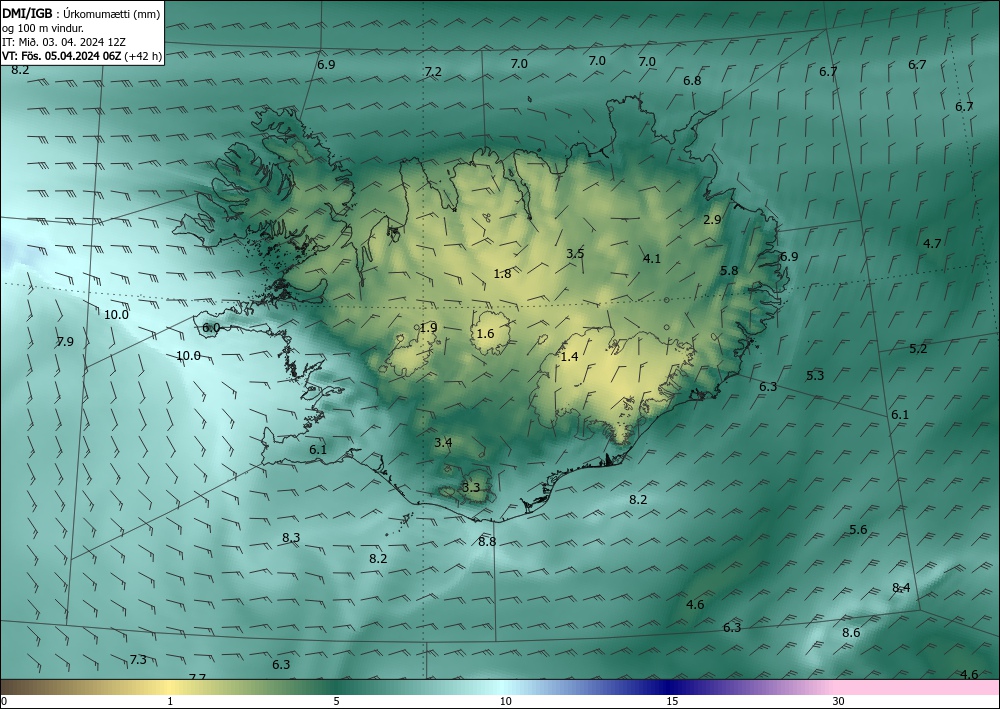Click the 7.3 value on the map
The height and width of the screenshot is (709, 1000).
tap(138, 660)
